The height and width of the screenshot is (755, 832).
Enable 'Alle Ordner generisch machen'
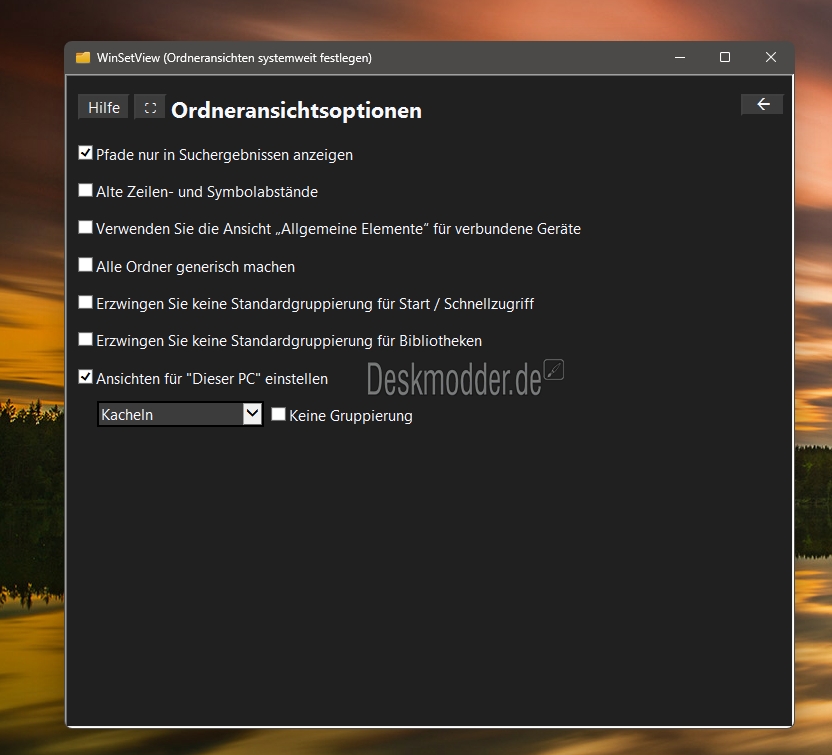click(x=85, y=265)
